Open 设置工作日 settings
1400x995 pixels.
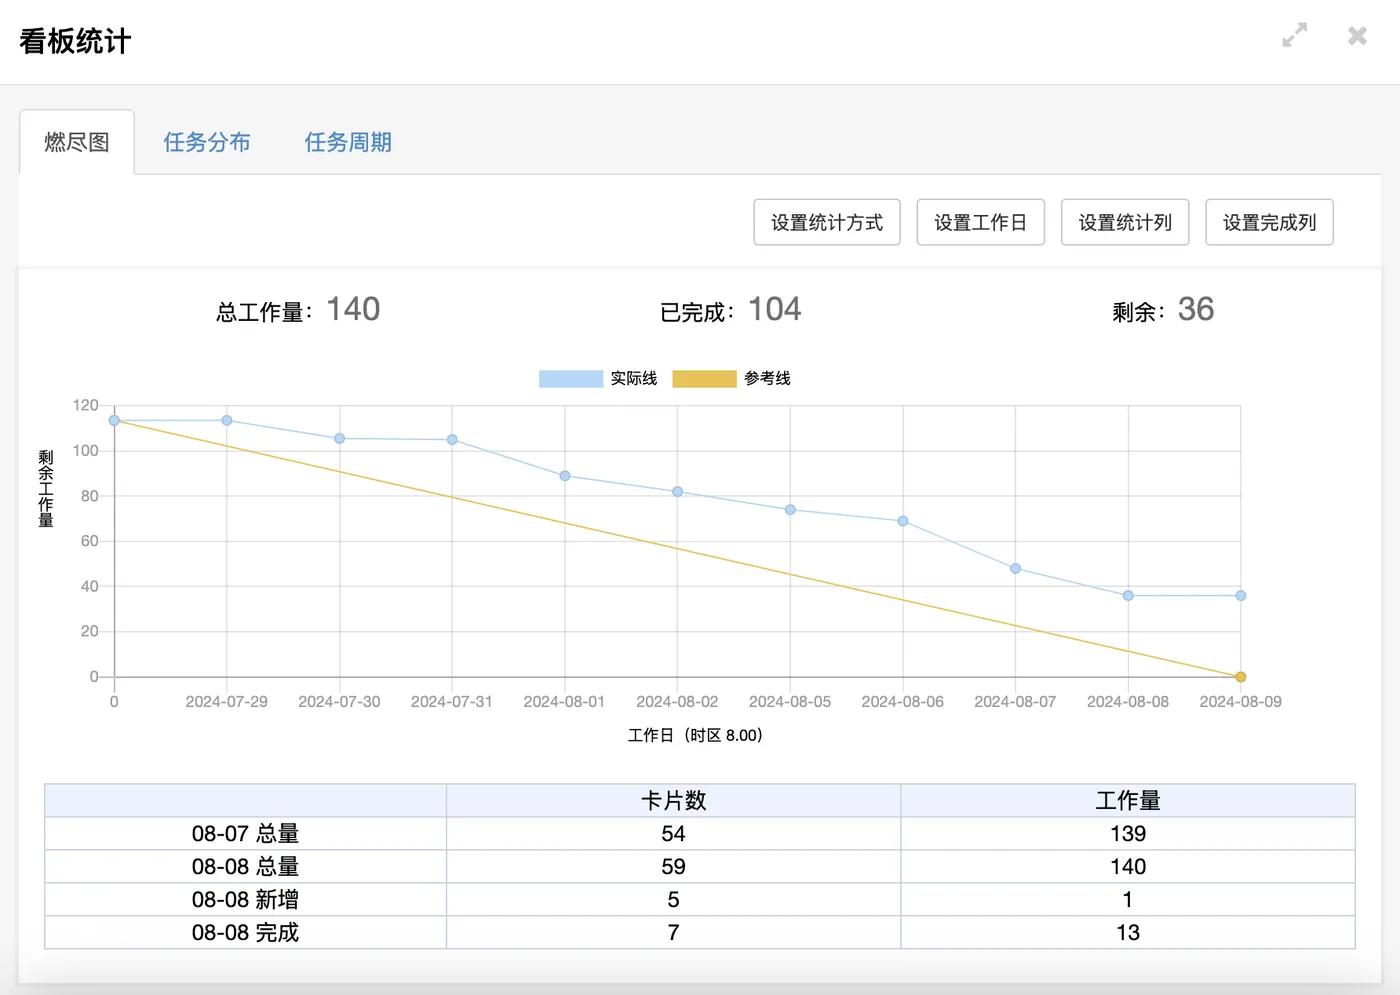[980, 222]
